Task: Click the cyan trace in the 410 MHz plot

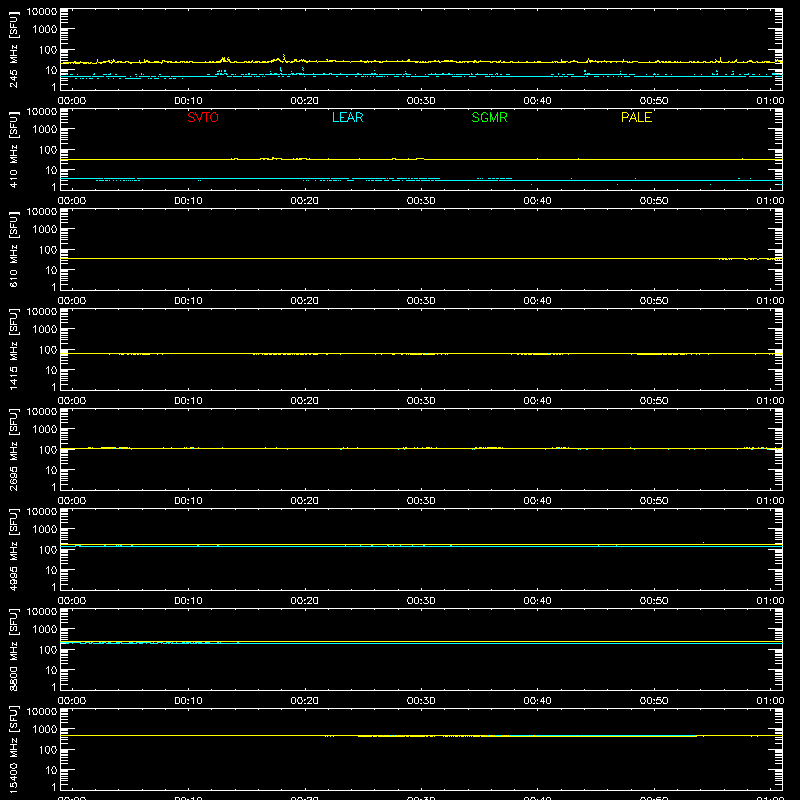Action: 421,180
